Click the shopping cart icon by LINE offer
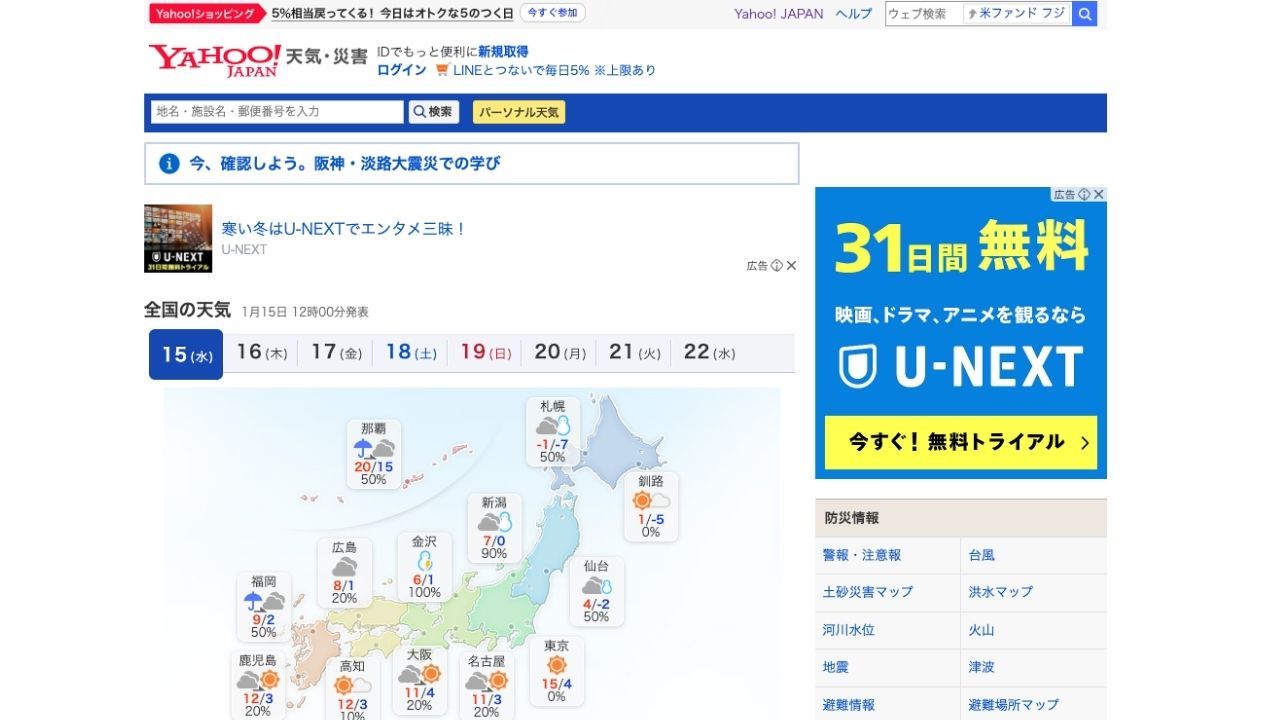 tap(442, 70)
